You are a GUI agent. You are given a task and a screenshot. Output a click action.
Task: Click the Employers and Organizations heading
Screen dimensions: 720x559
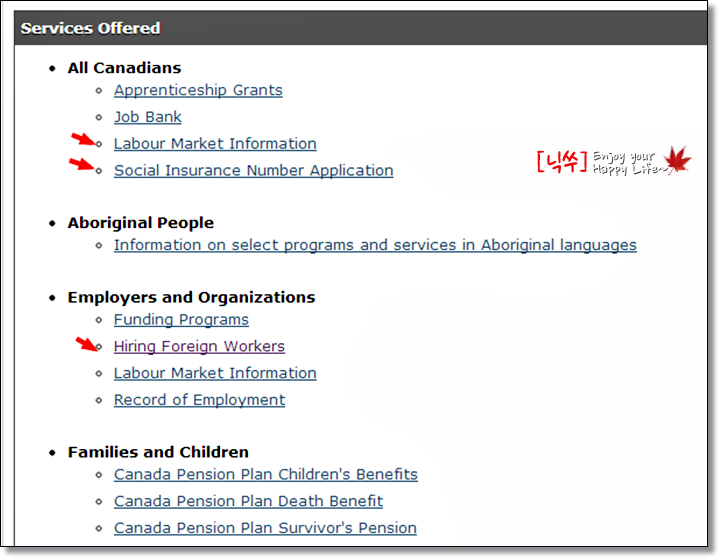(191, 297)
